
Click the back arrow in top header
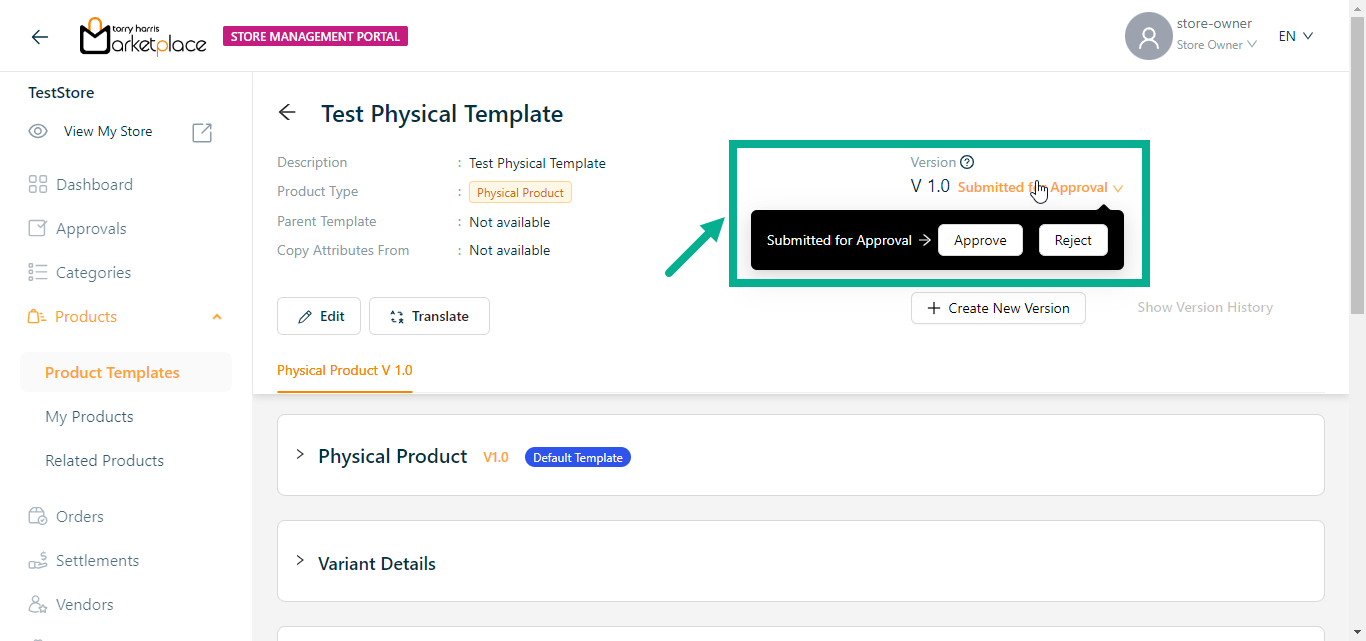pyautogui.click(x=40, y=37)
